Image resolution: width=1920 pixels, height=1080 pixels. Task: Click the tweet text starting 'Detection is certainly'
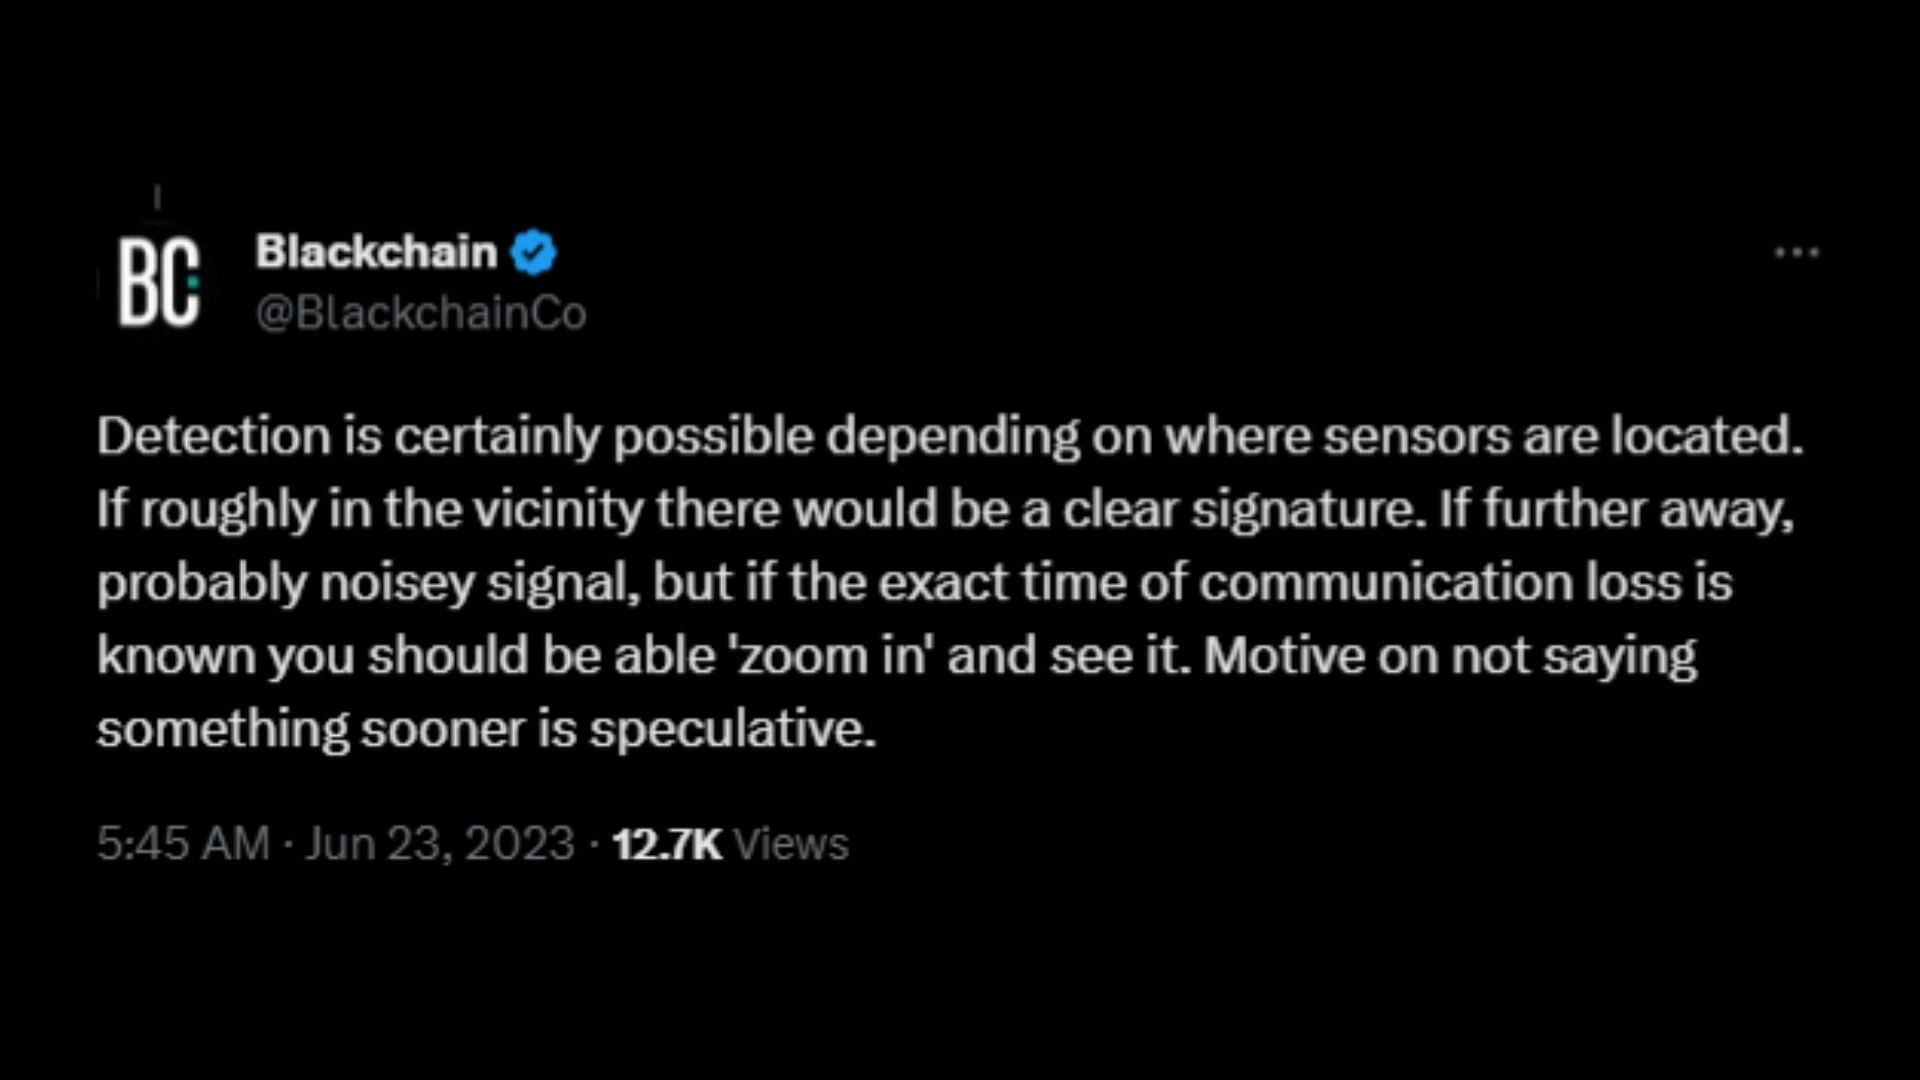(x=950, y=582)
